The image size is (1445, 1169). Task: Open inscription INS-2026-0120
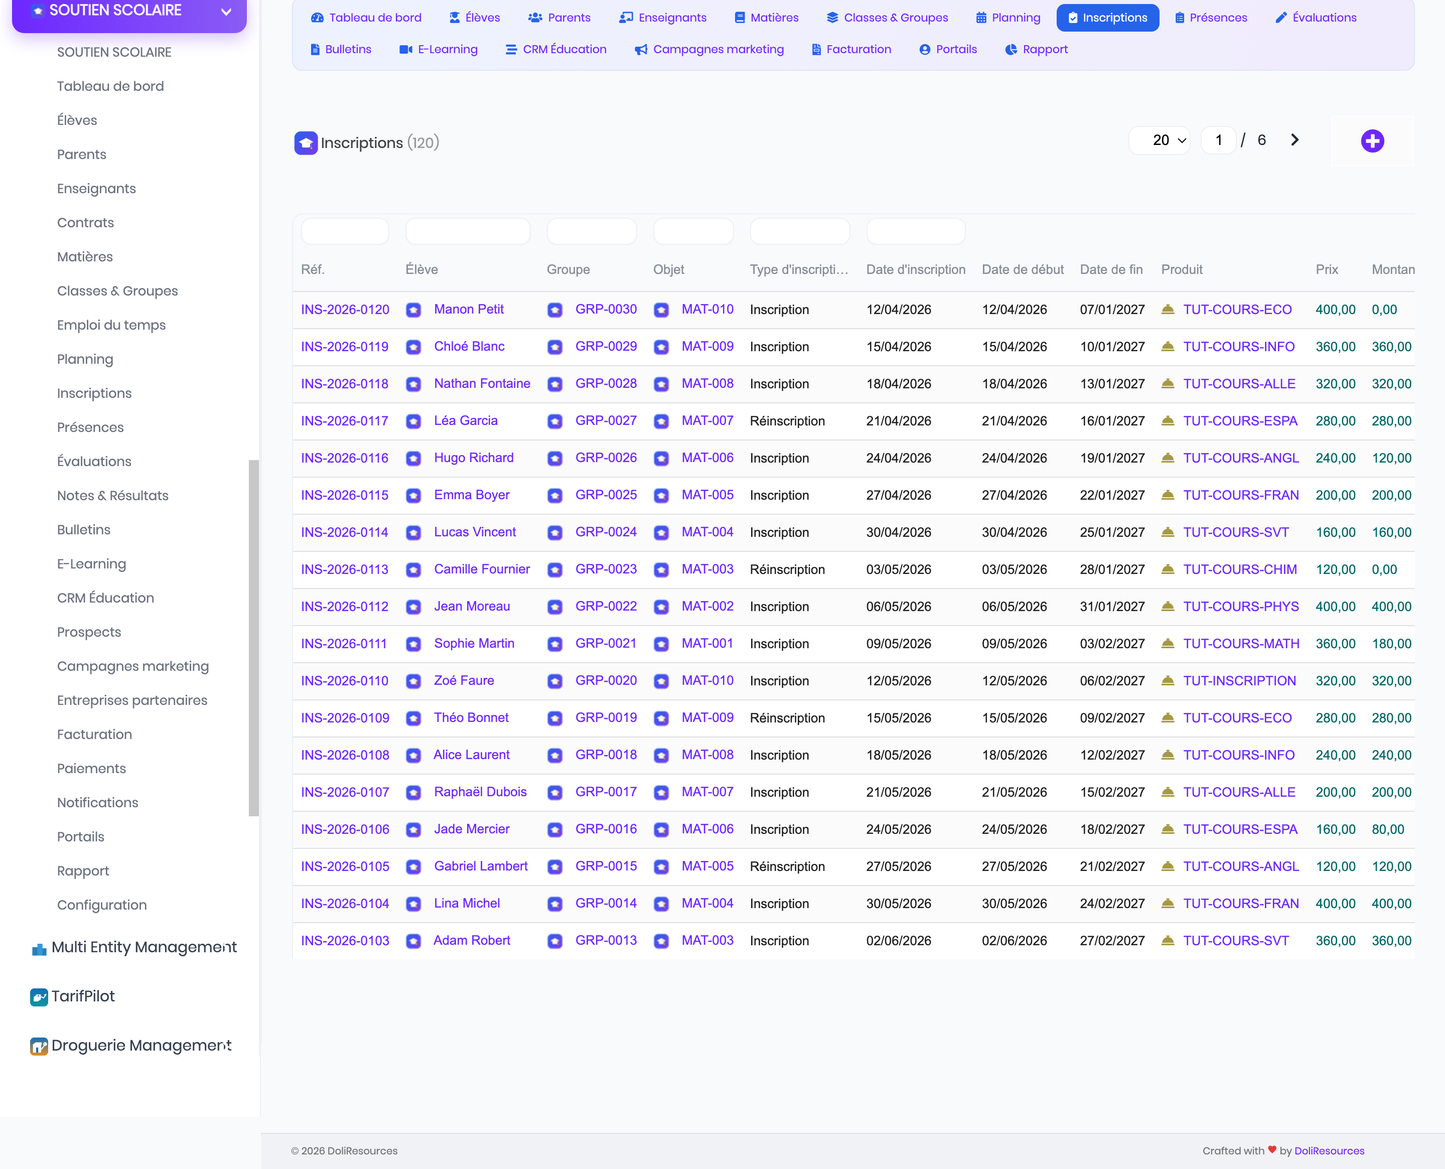click(x=345, y=310)
